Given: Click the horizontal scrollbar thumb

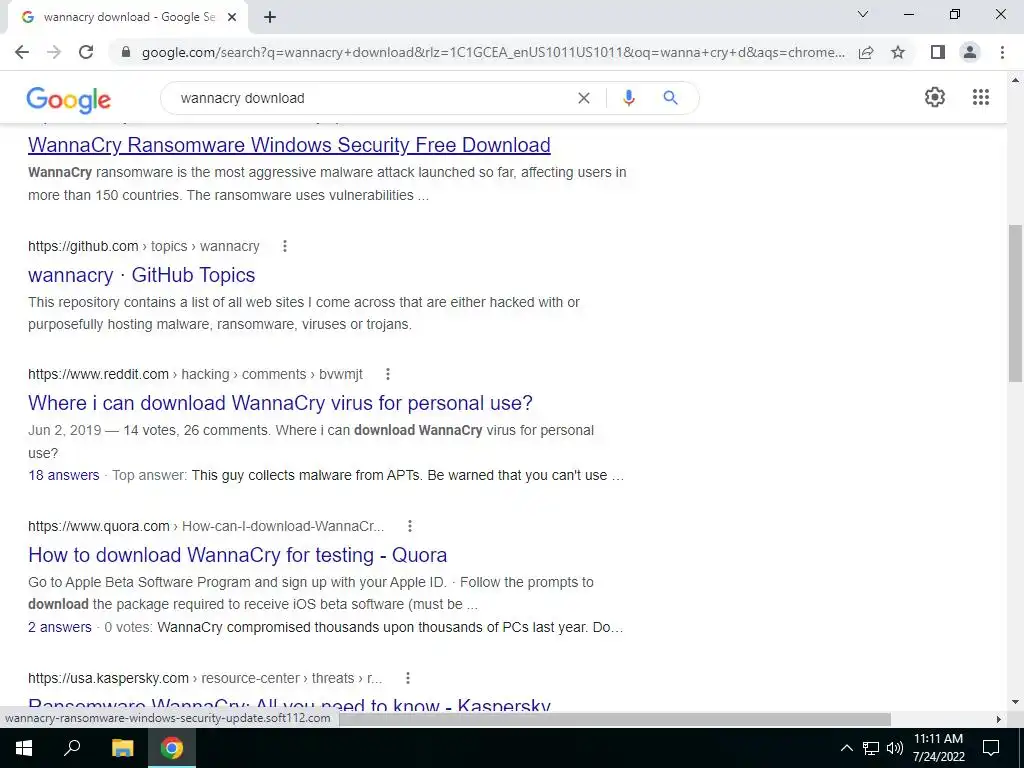Looking at the screenshot, I should tap(615, 719).
